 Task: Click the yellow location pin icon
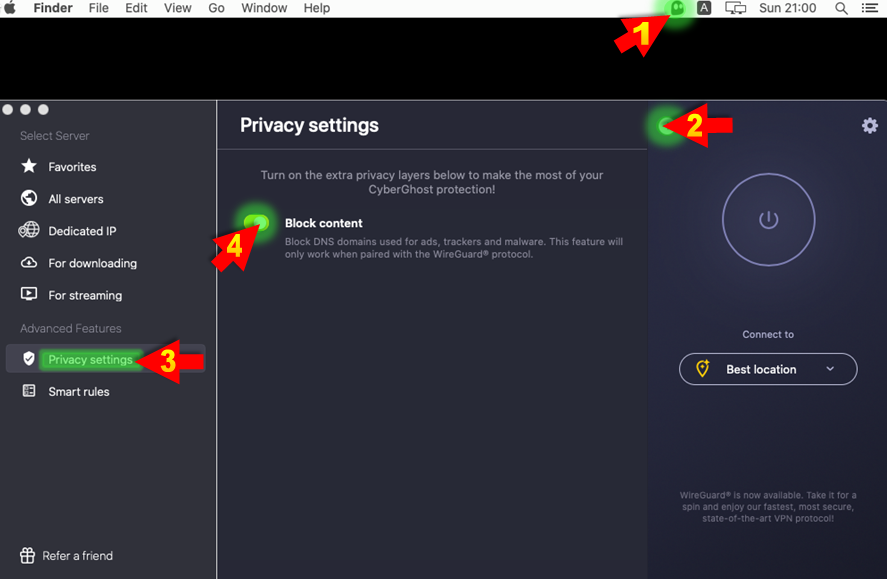tap(703, 369)
